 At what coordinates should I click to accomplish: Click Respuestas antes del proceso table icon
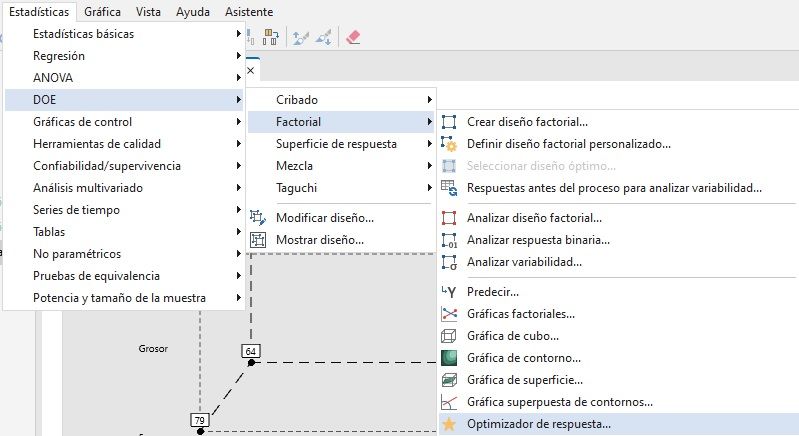(x=449, y=188)
